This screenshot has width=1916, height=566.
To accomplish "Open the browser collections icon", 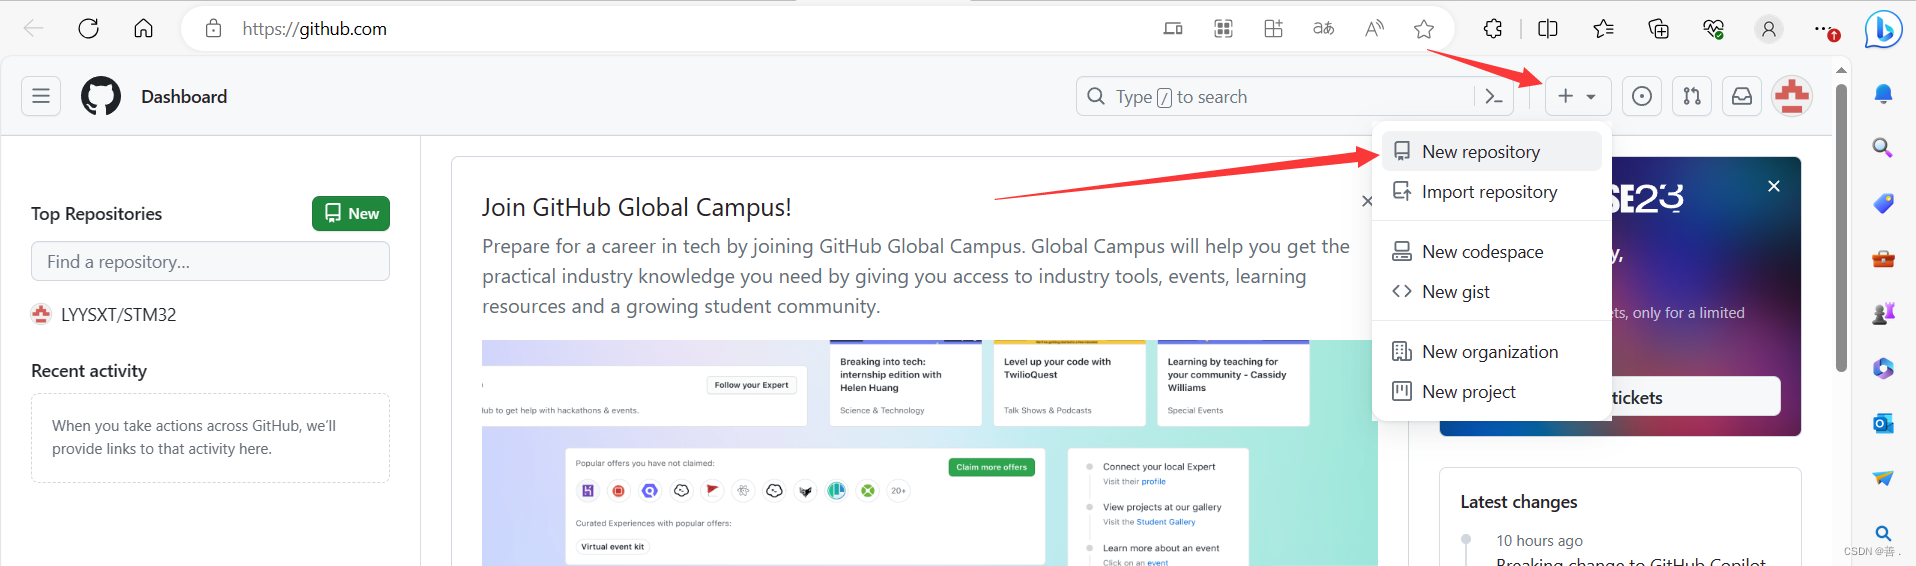I will pyautogui.click(x=1658, y=29).
